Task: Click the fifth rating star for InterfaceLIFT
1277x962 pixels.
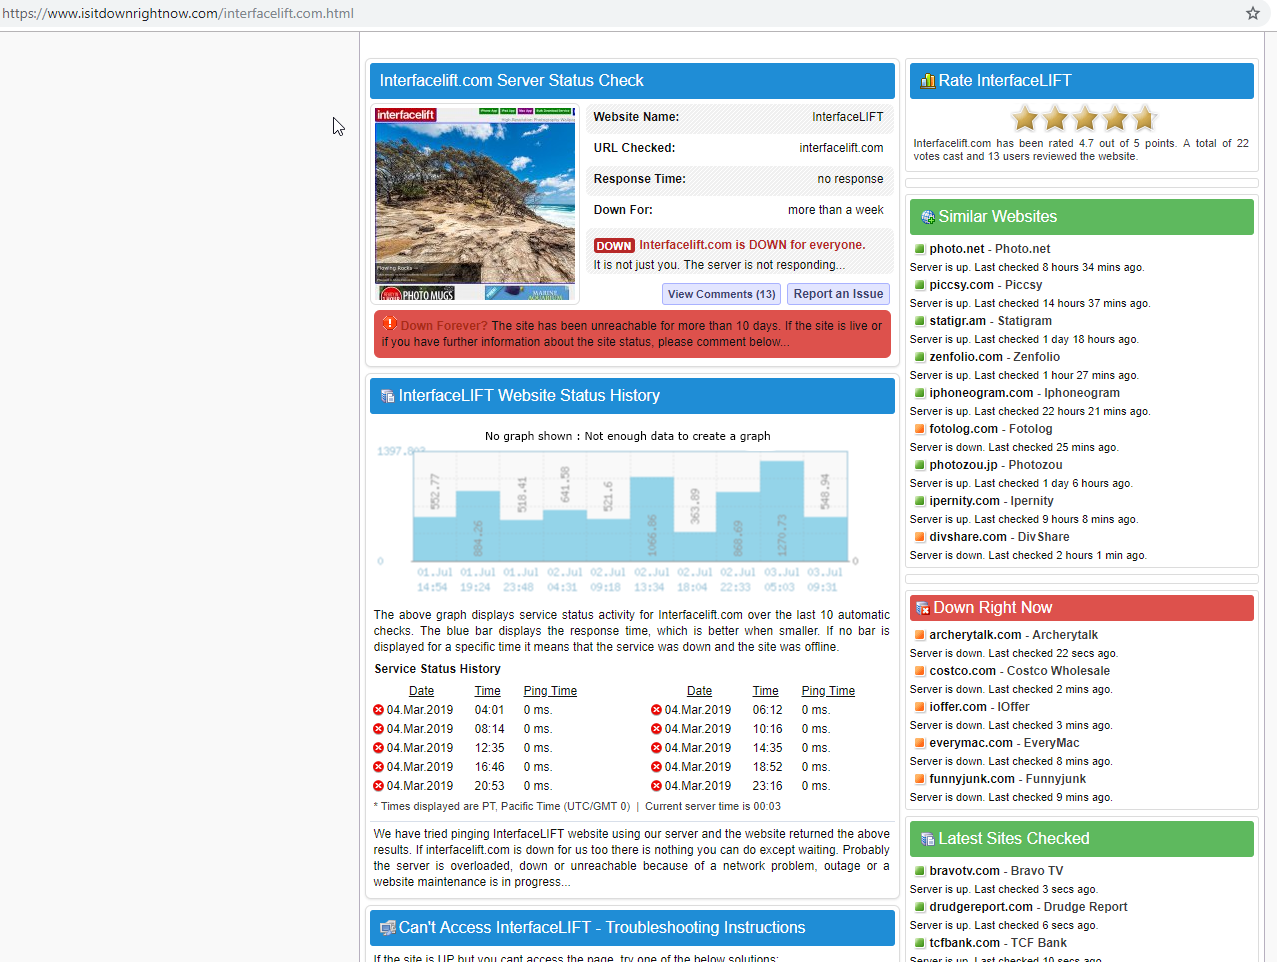Action: [1144, 118]
